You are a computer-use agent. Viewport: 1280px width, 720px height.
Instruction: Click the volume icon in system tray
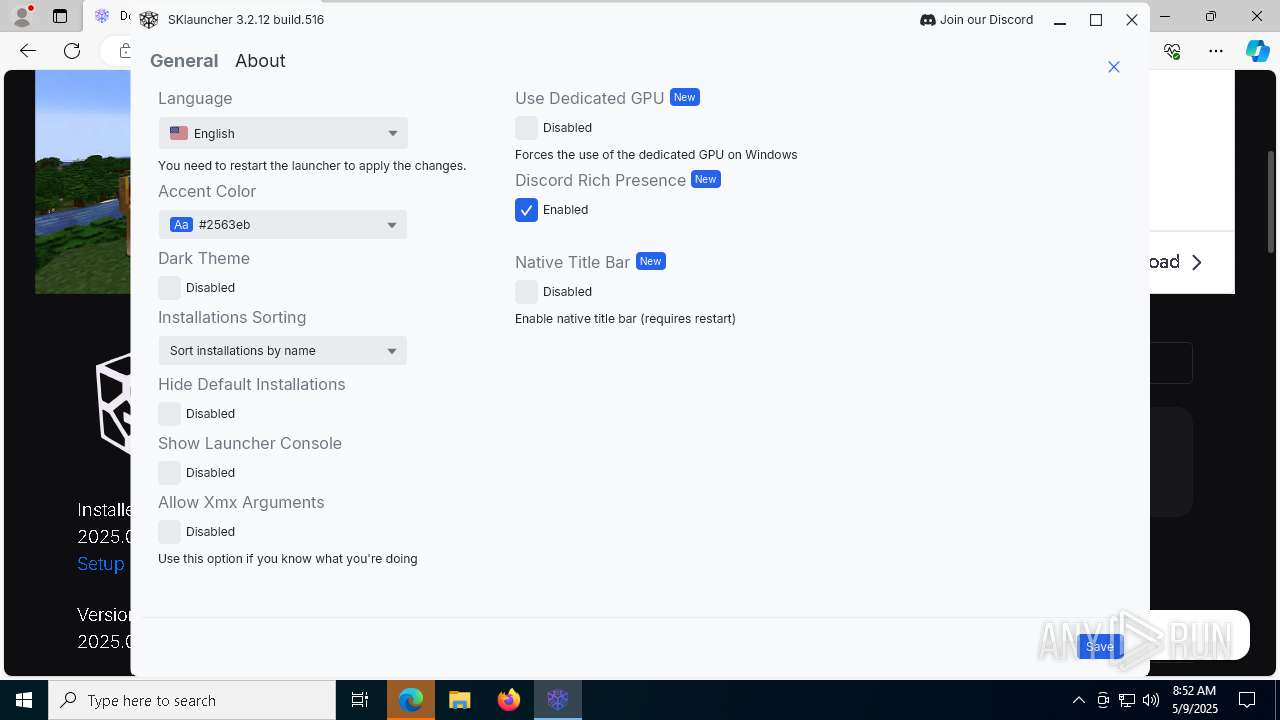click(x=1151, y=700)
